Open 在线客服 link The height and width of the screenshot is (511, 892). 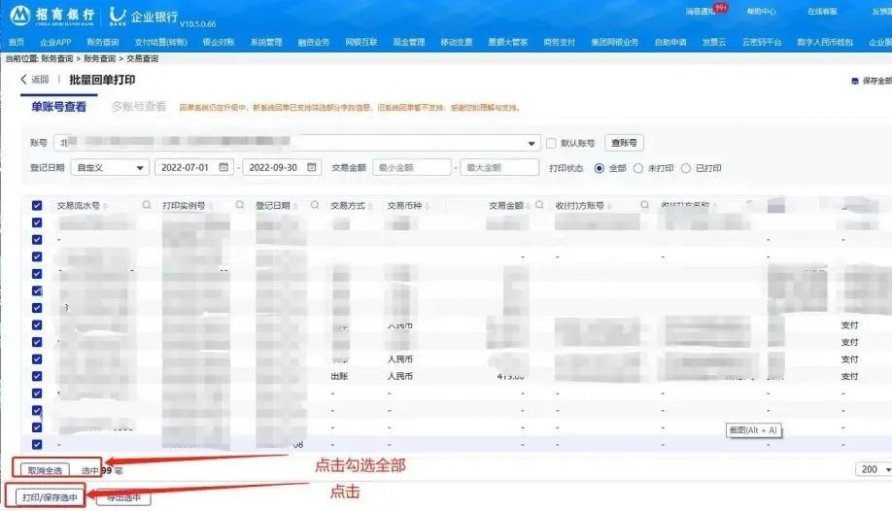coord(822,11)
